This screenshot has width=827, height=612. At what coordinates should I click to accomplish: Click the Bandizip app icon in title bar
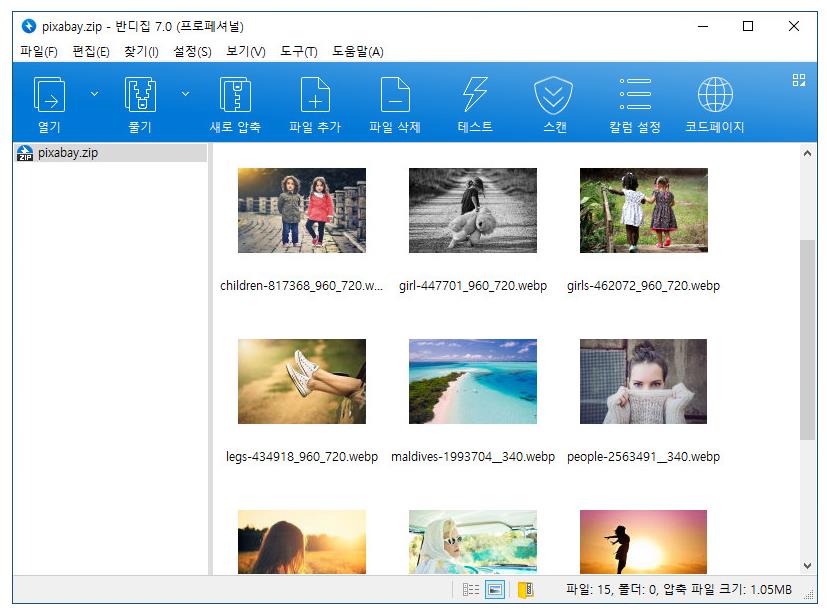coord(28,26)
